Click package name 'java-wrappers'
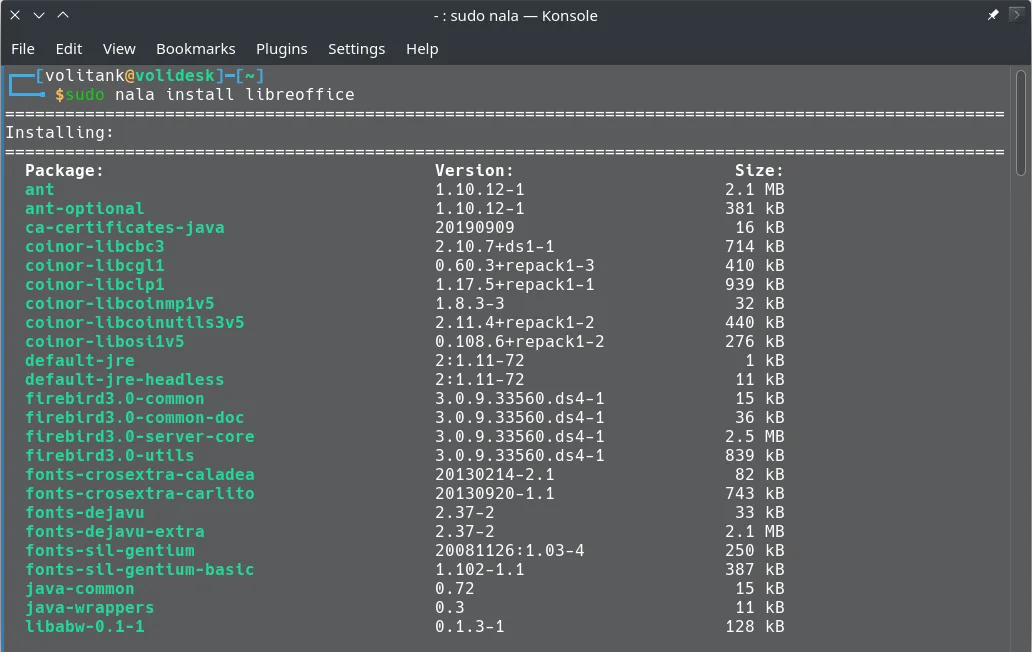Viewport: 1032px width, 652px height. pyautogui.click(x=90, y=608)
